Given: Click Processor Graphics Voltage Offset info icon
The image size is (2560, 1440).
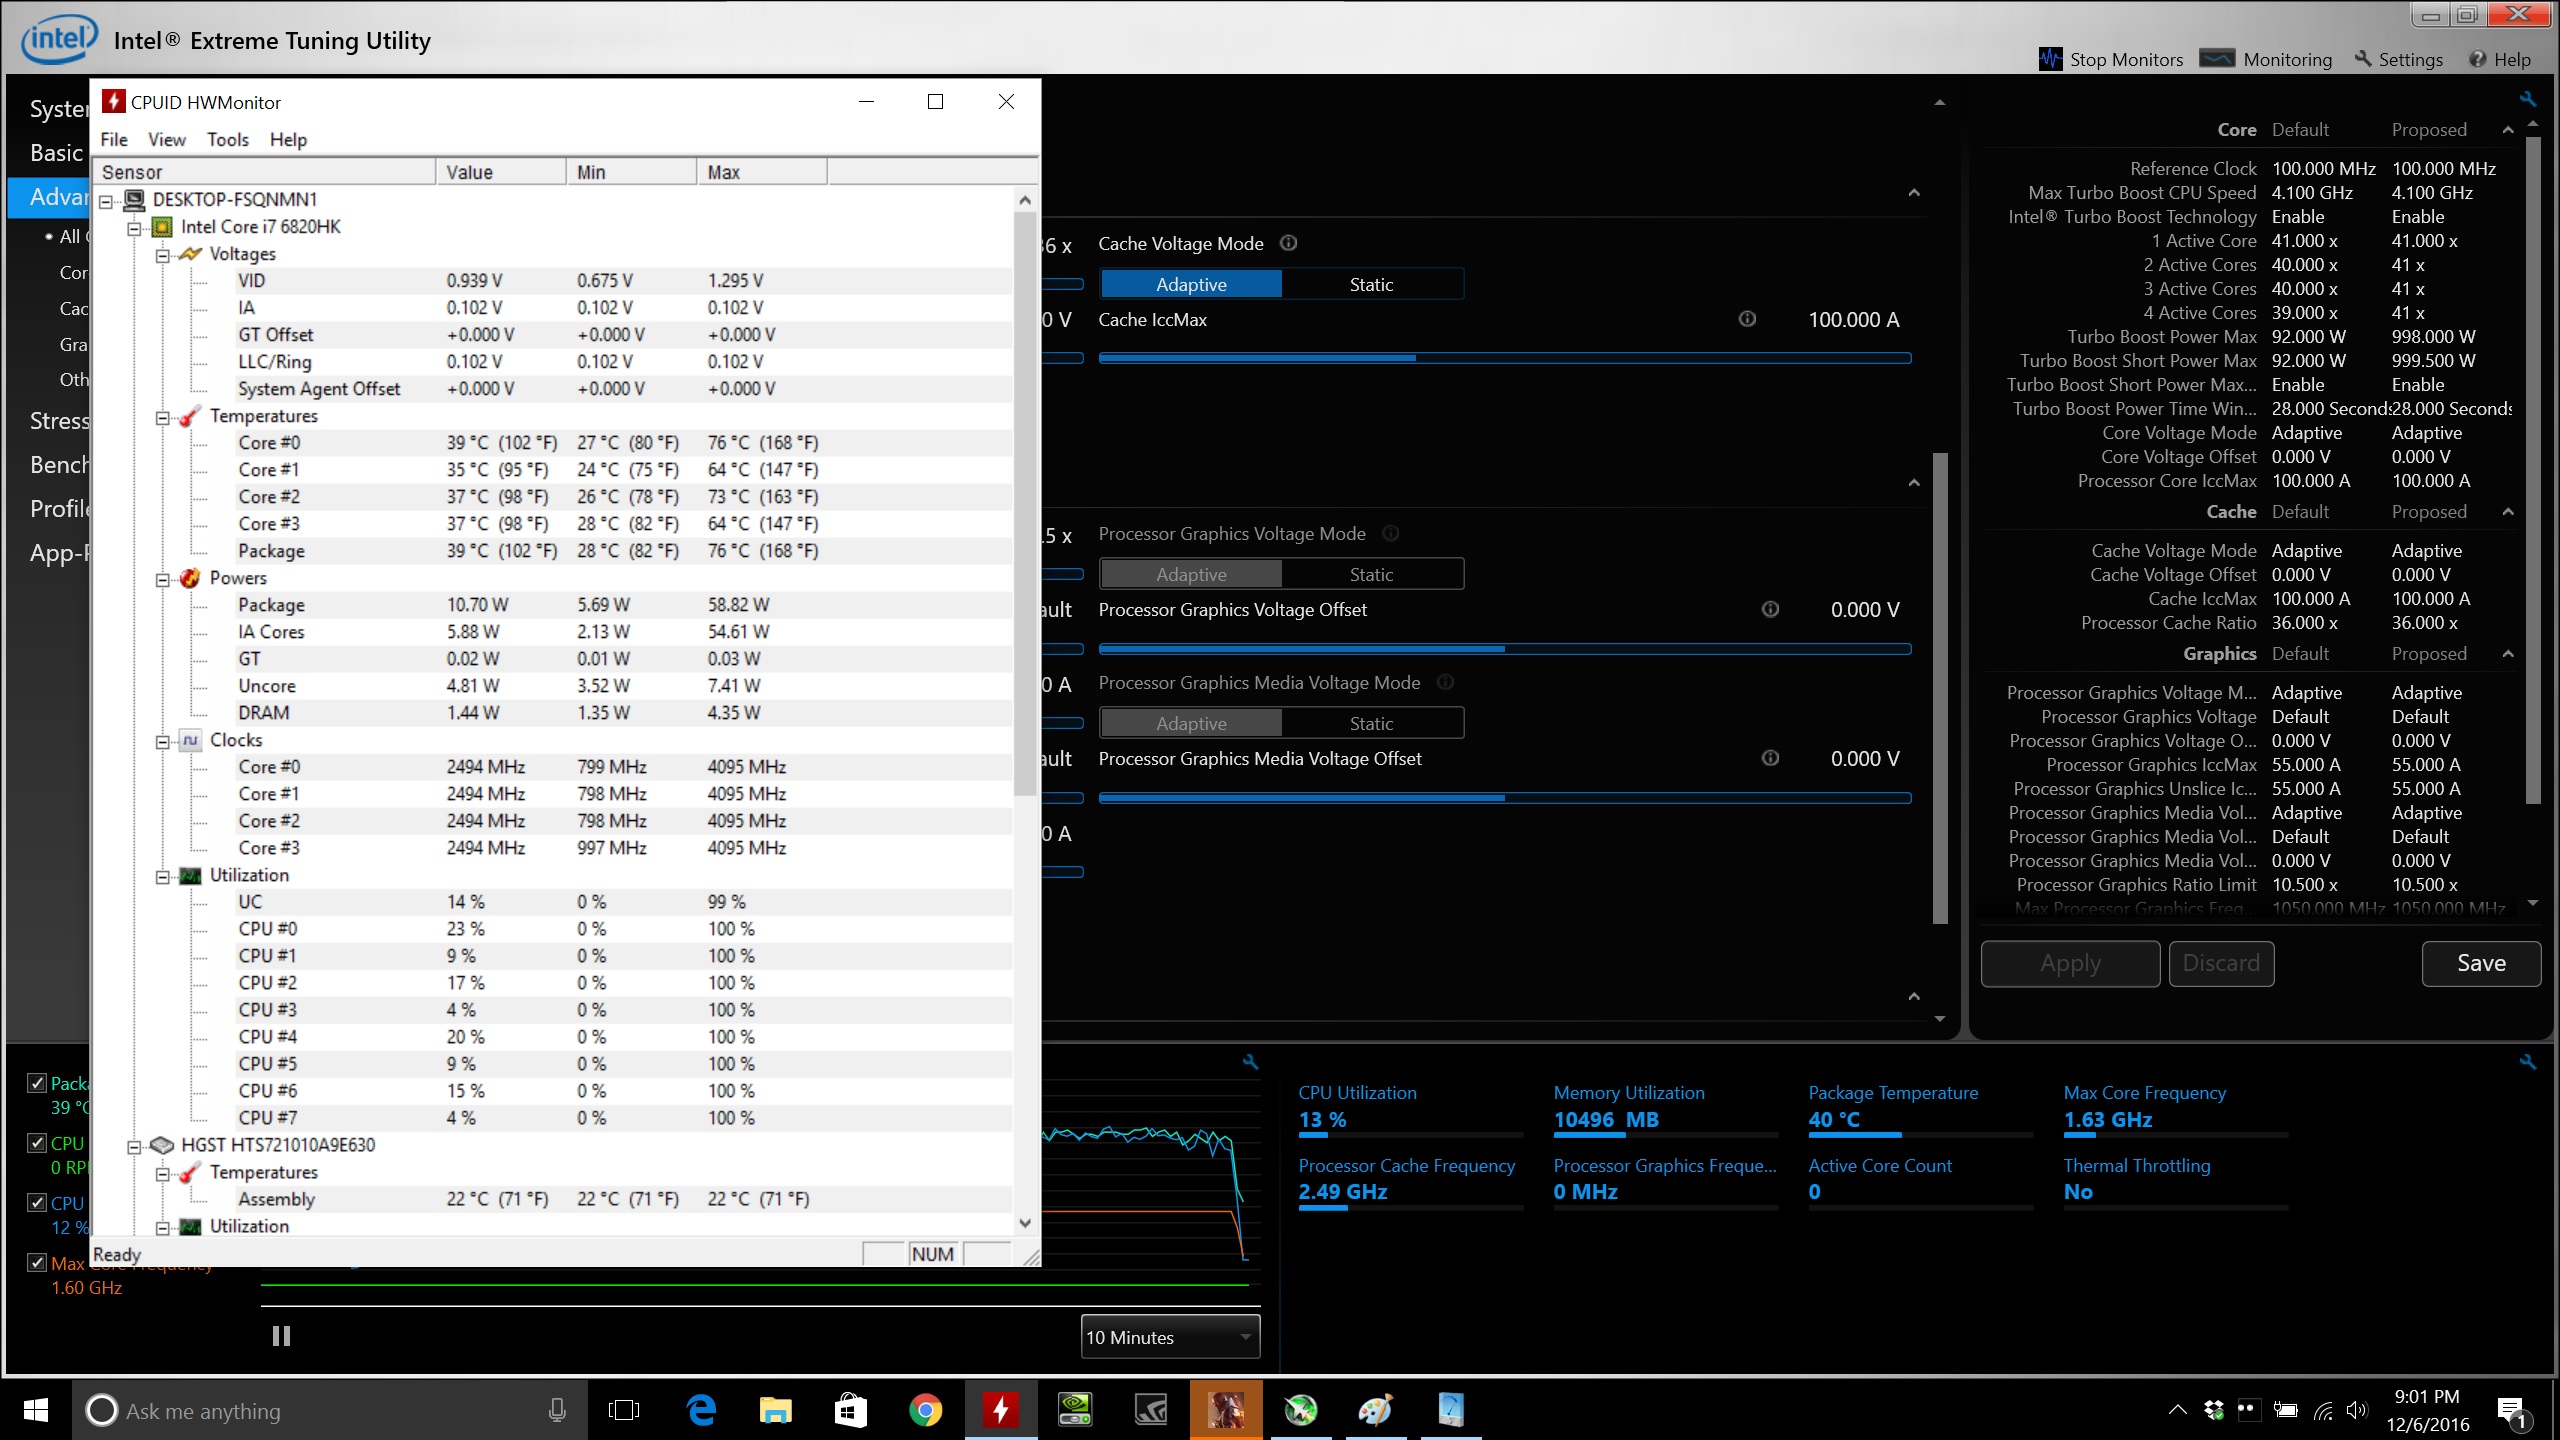Looking at the screenshot, I should coord(1770,609).
